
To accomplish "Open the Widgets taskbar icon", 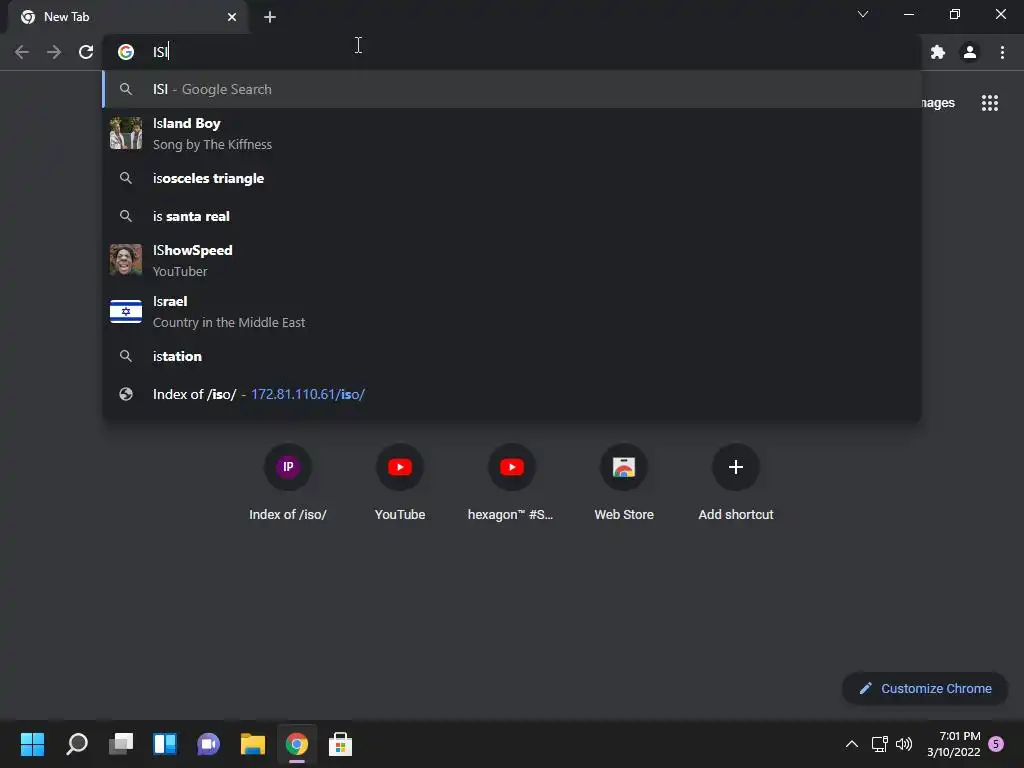I will pos(165,744).
